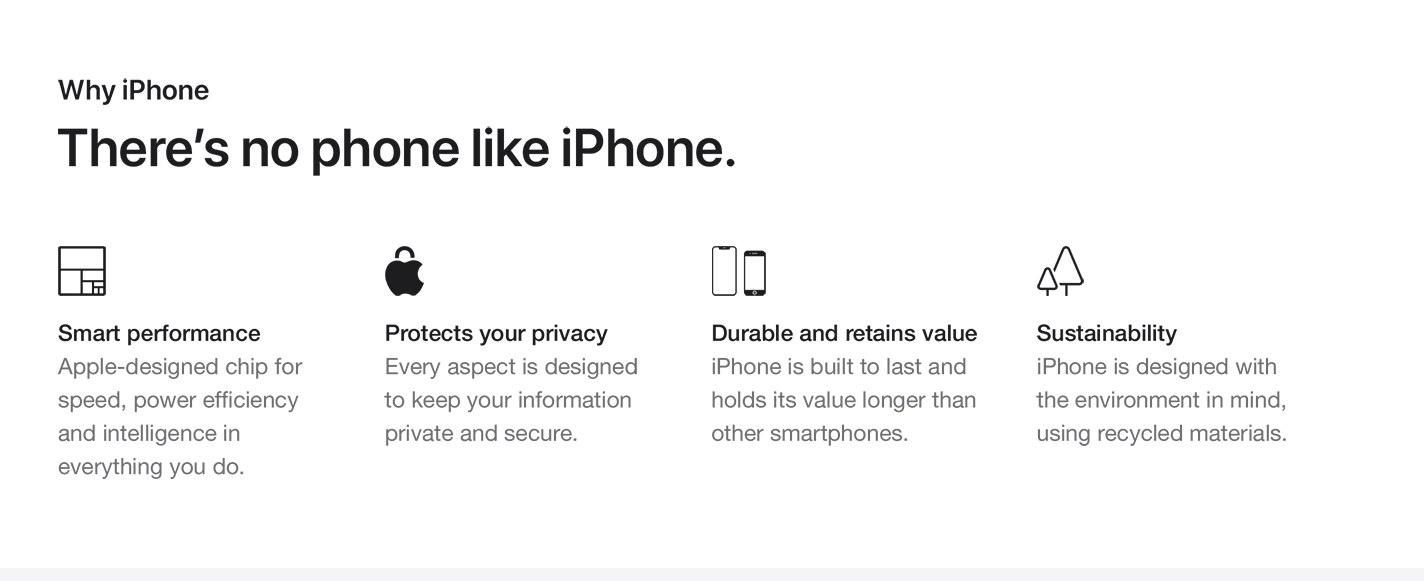Select the "Protects your privacy" heading
Viewport: 1424px width, 581px height.
496,333
